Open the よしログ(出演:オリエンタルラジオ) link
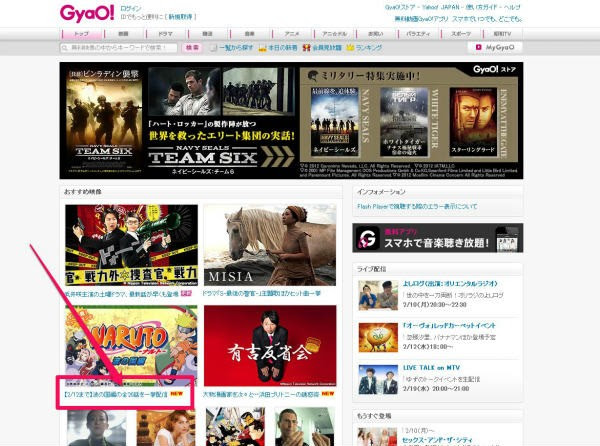Image resolution: width=600 pixels, height=446 pixels. (450, 284)
